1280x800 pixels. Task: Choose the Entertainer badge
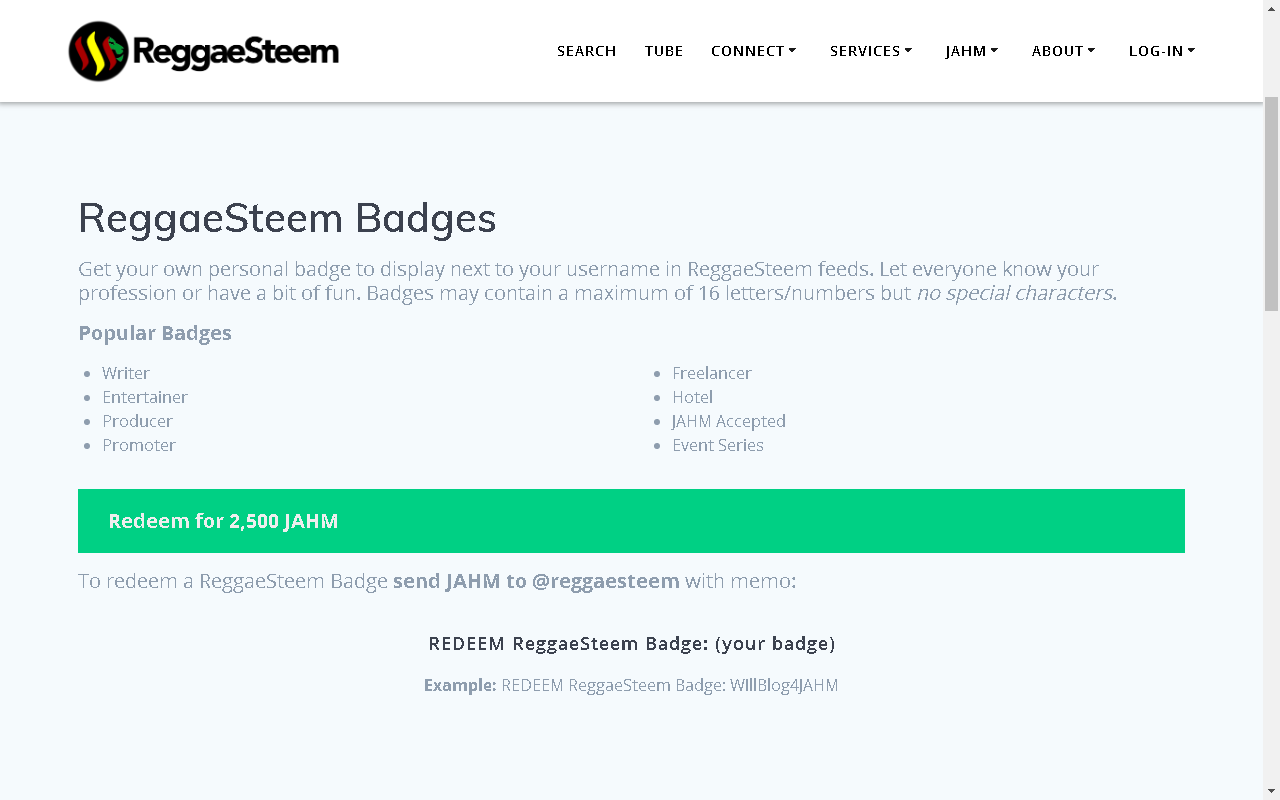(x=145, y=396)
